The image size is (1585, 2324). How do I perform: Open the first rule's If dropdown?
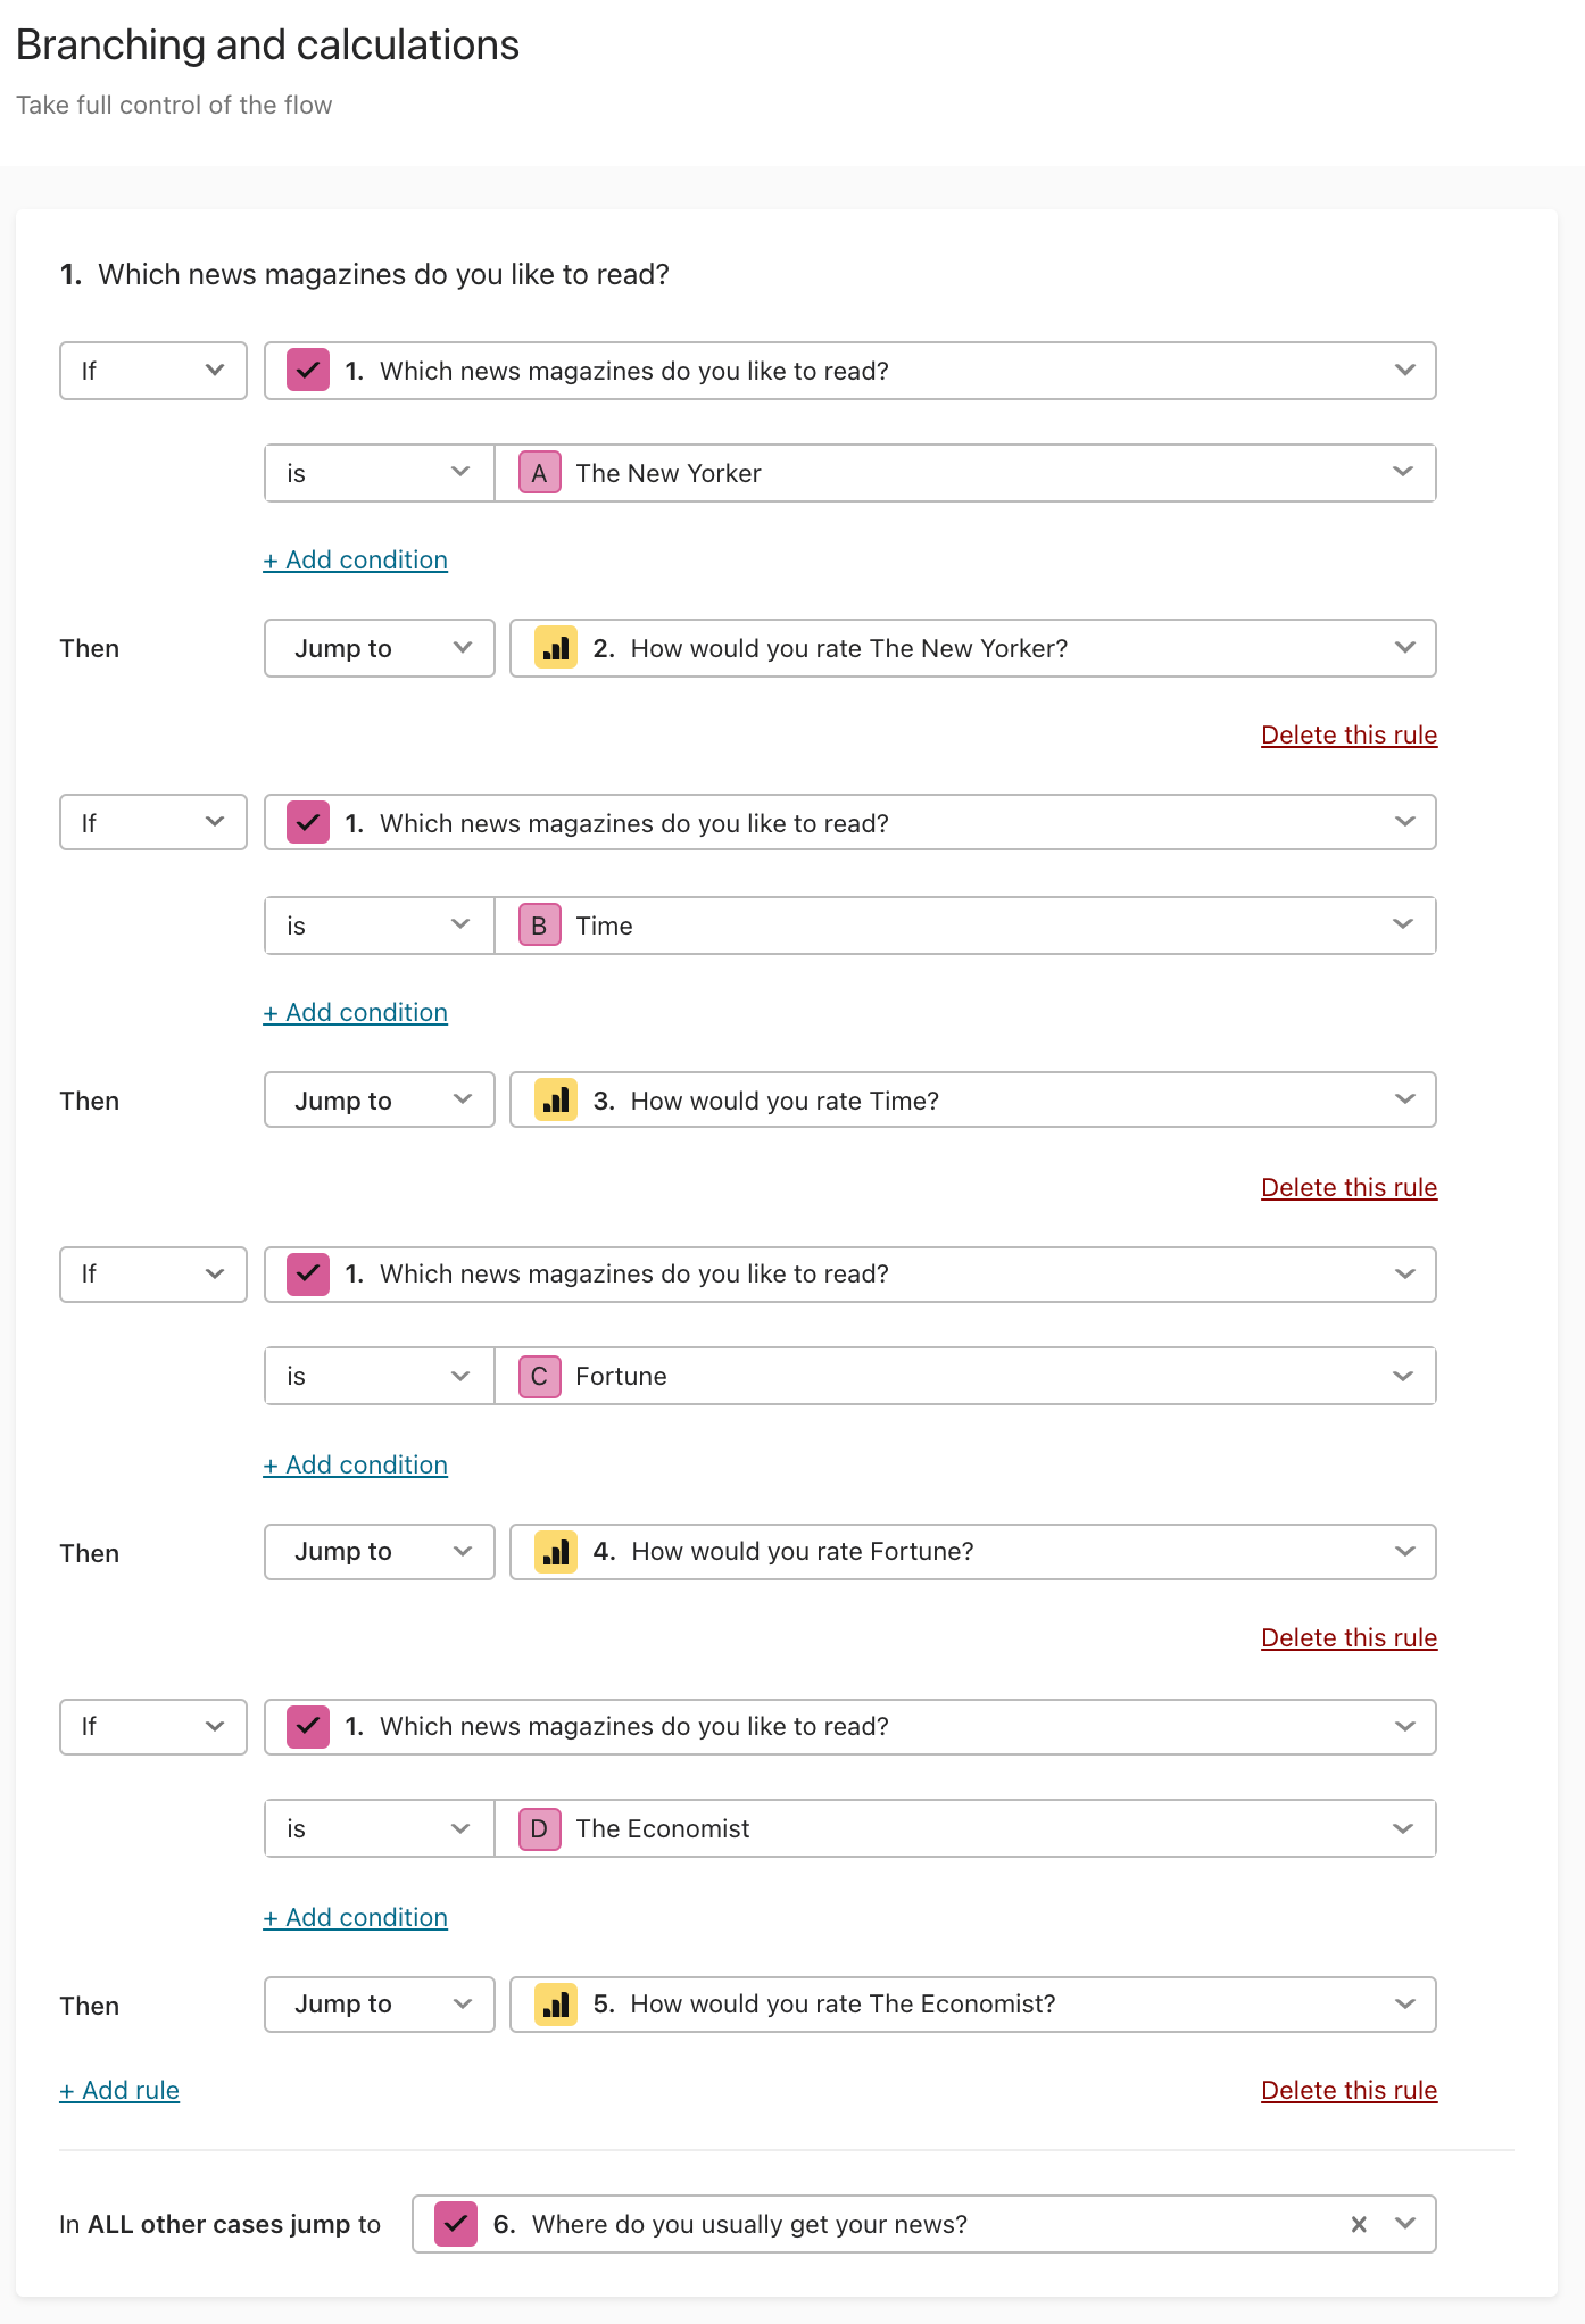click(153, 370)
